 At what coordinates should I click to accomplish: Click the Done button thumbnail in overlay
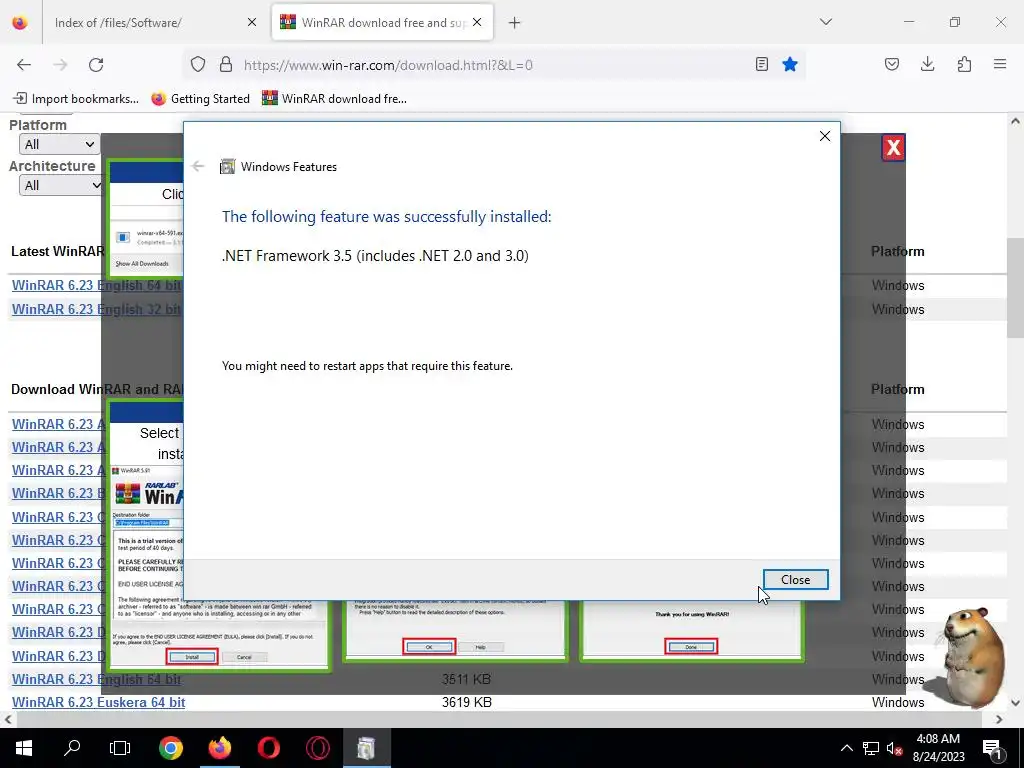tap(691, 647)
